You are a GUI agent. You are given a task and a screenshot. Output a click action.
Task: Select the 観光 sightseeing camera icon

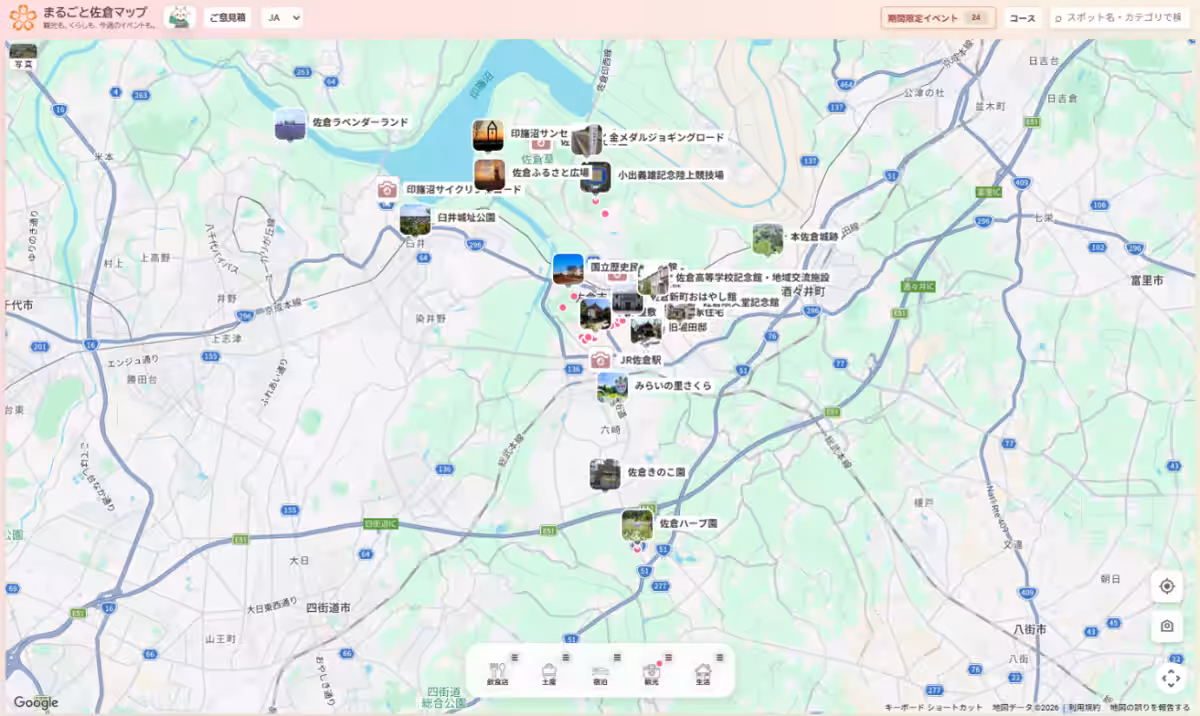click(651, 674)
